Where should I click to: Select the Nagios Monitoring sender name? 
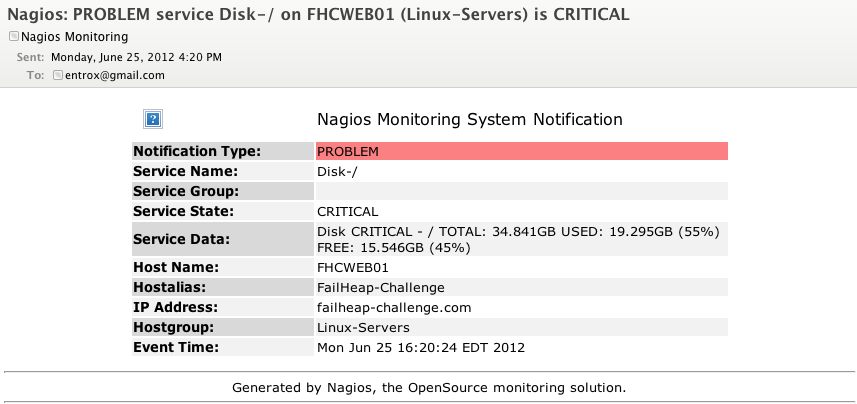(x=74, y=37)
